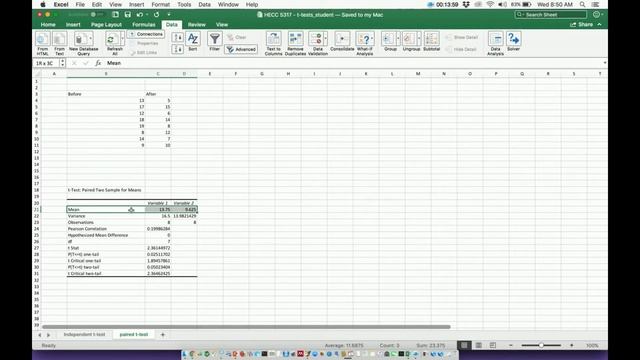This screenshot has height=360, width=640.
Task: Open Data Validation
Action: pos(318,44)
